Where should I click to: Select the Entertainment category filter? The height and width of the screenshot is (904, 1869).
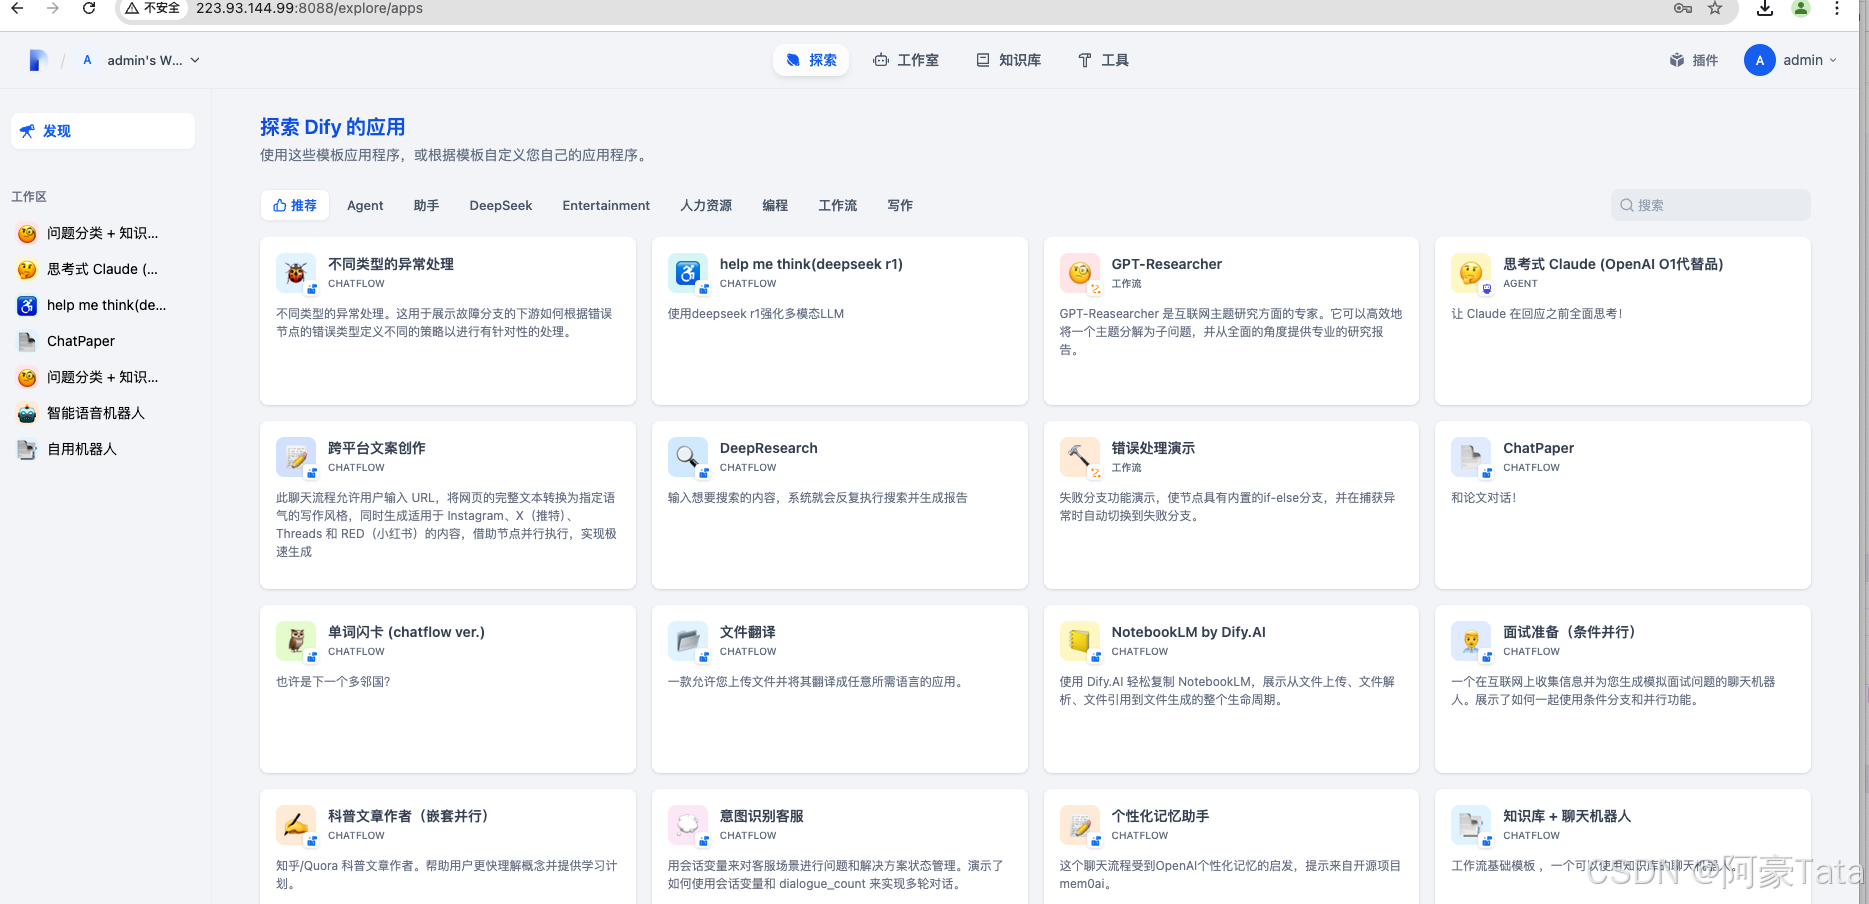point(606,205)
